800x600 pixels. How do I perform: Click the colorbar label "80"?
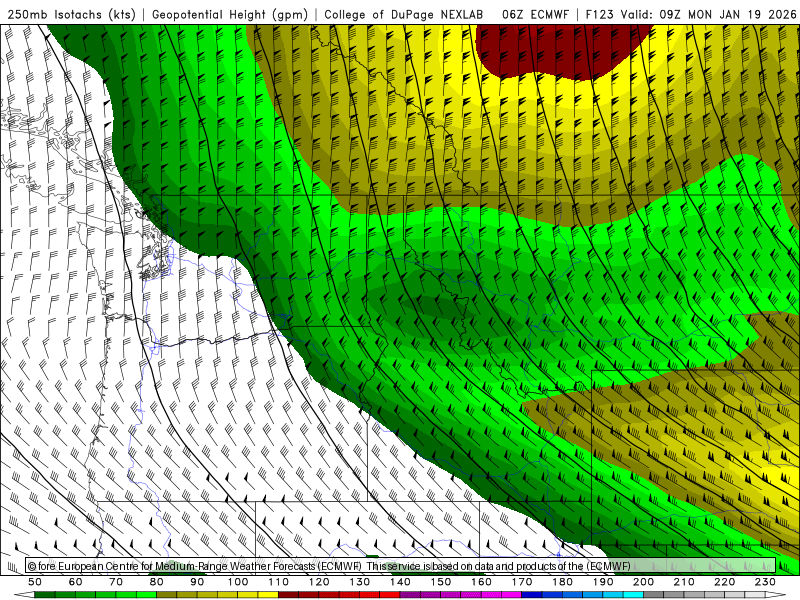point(157,582)
